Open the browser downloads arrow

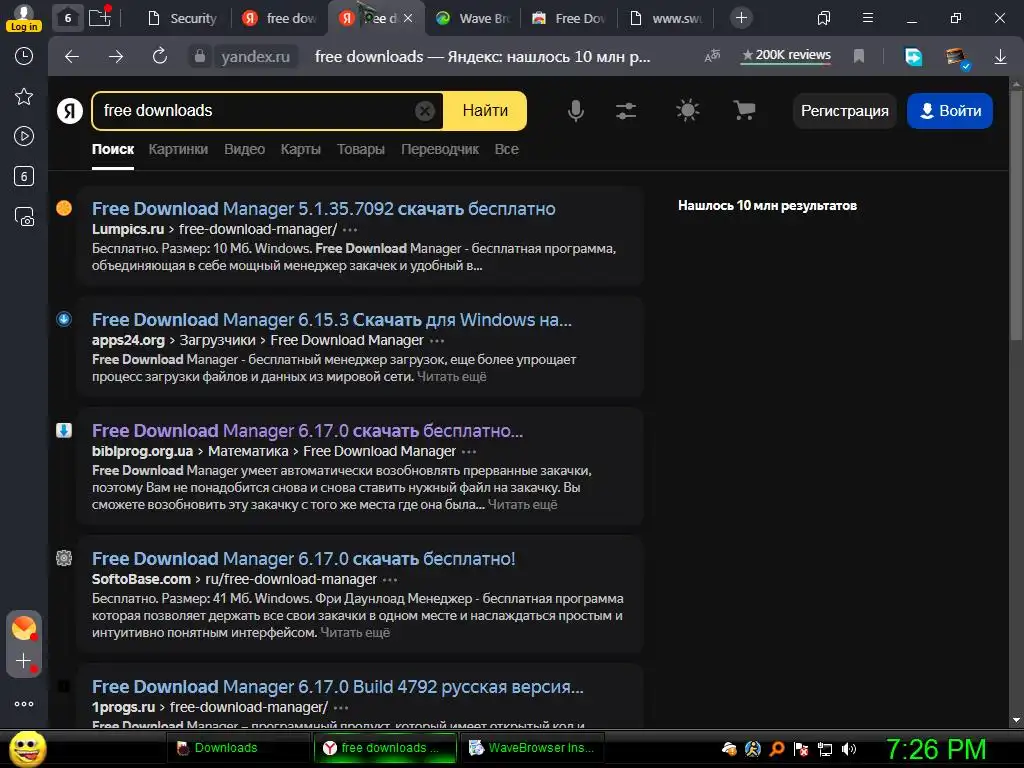point(1000,57)
